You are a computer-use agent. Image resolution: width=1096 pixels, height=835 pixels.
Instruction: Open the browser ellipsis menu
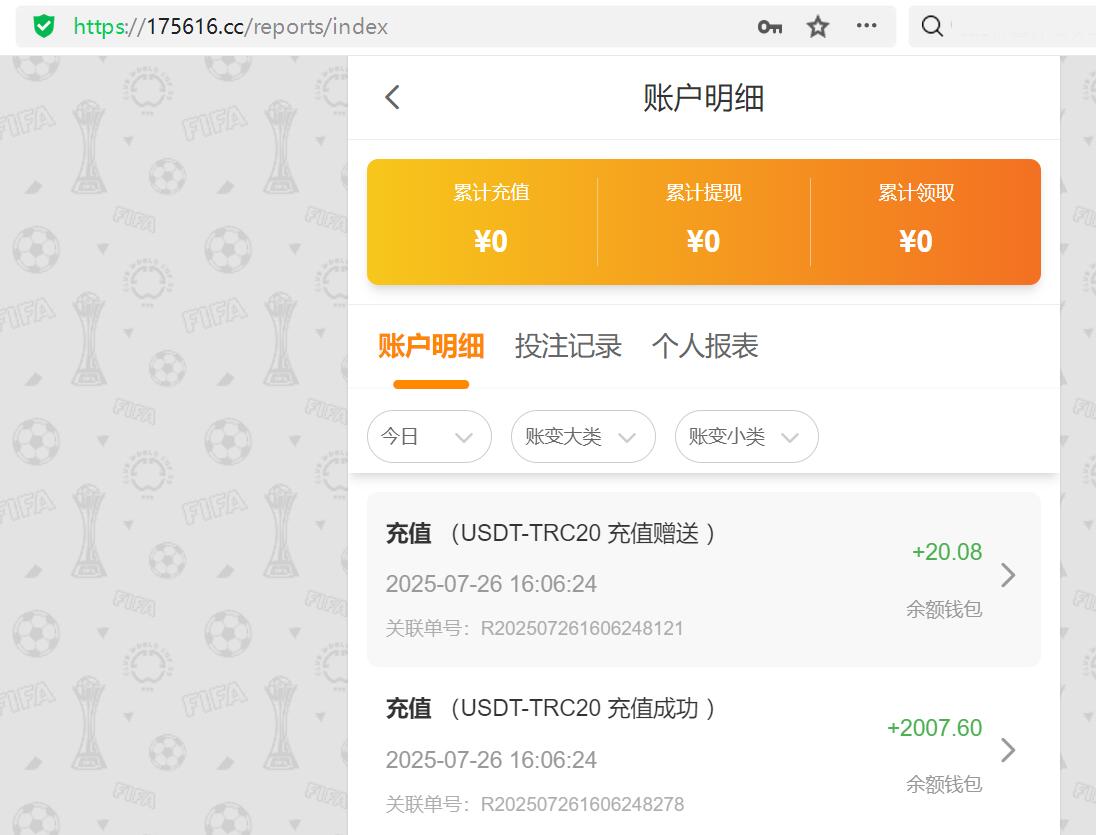866,27
